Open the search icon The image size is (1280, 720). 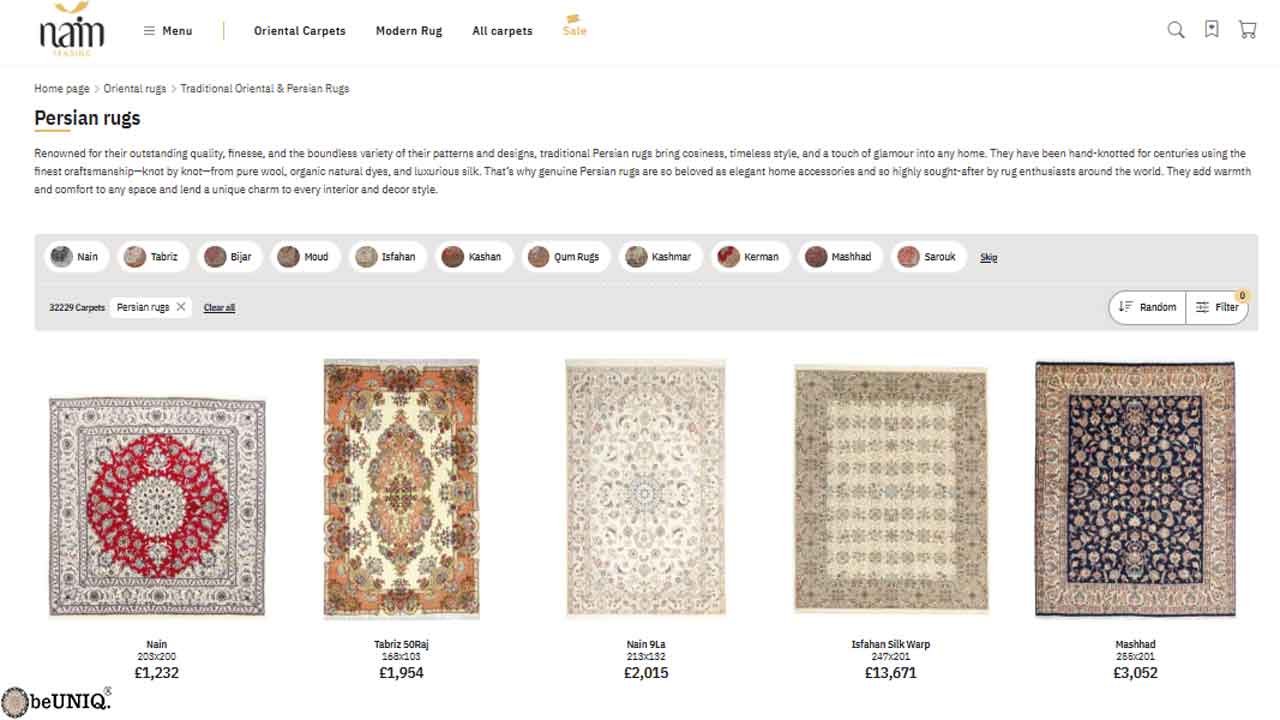[x=1175, y=30]
